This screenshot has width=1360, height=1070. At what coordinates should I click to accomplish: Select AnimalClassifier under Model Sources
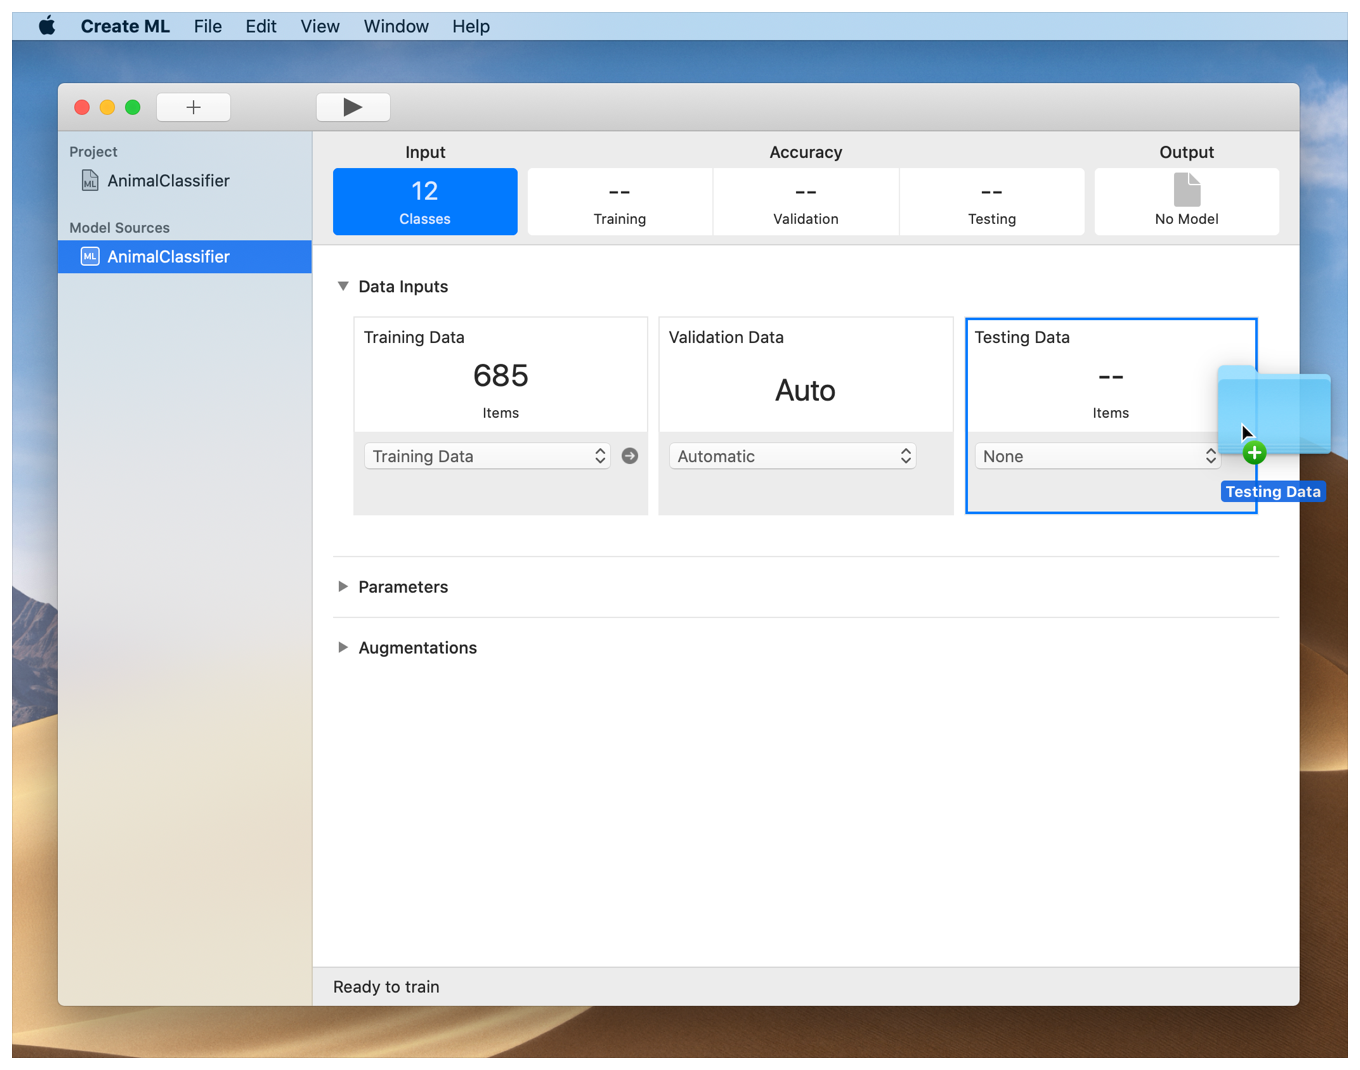click(185, 257)
